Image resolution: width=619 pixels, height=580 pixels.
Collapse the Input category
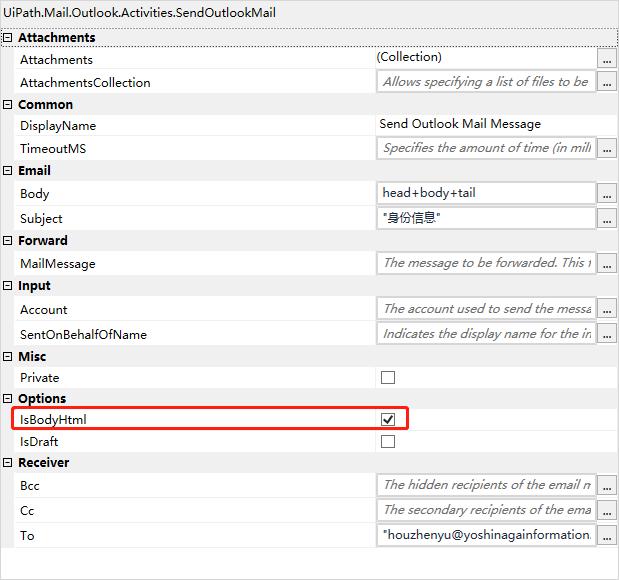click(8, 285)
